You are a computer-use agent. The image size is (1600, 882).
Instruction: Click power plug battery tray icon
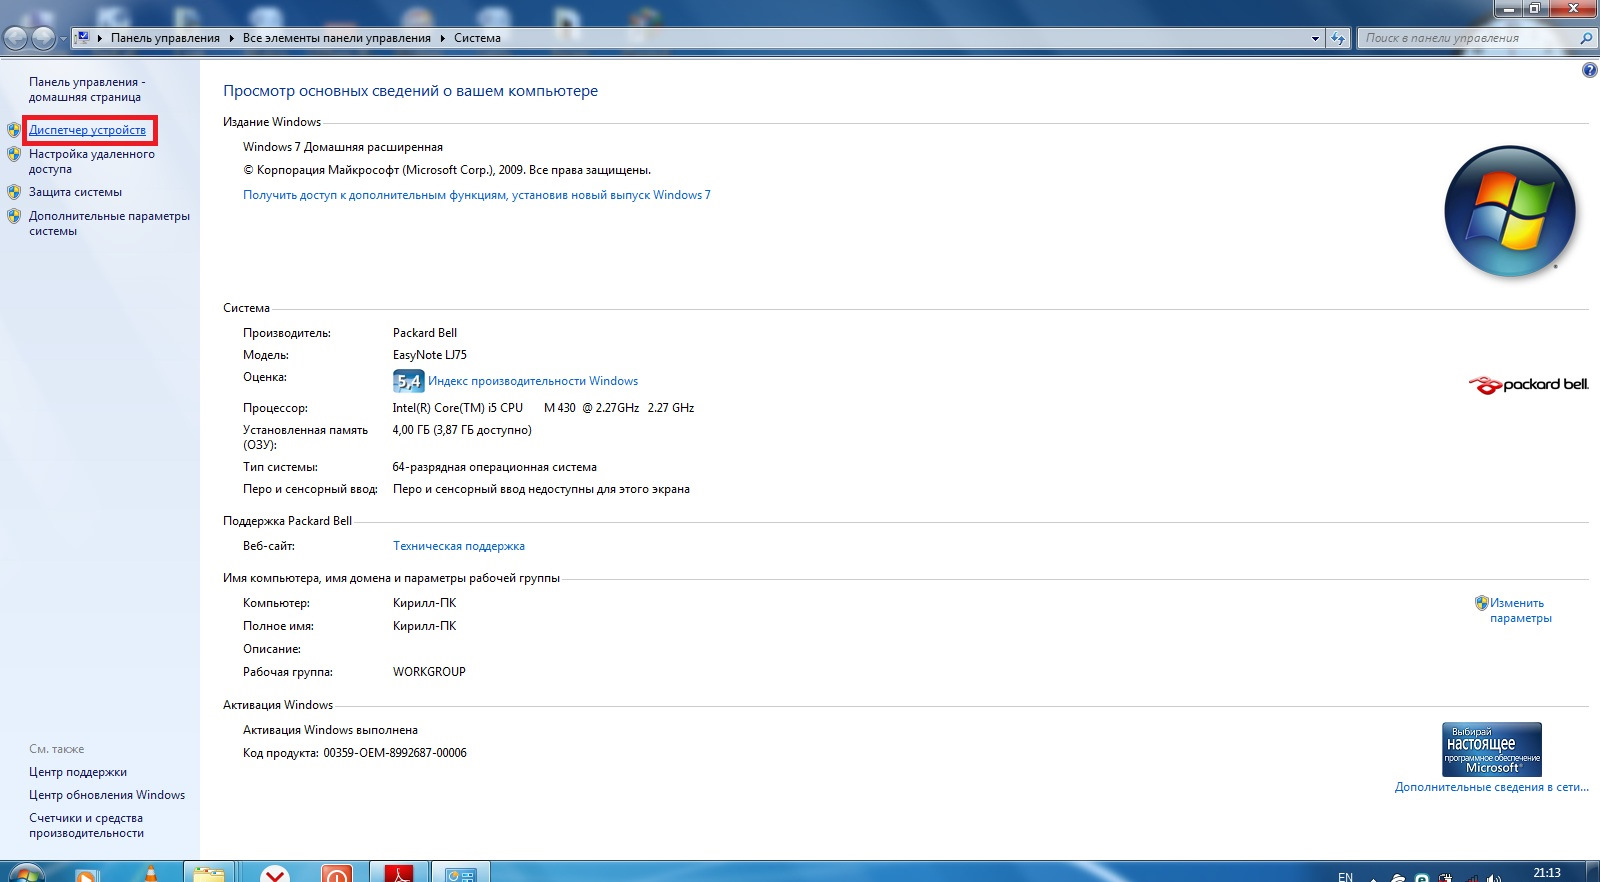pyautogui.click(x=1445, y=878)
